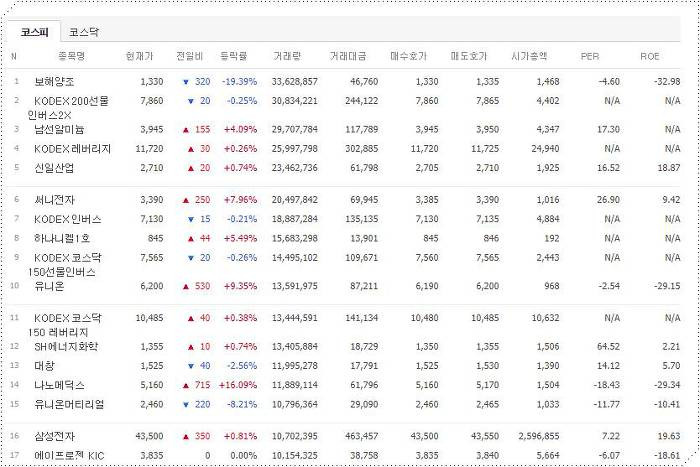Image resolution: width=700 pixels, height=467 pixels.
Task: Click the -19.39% change rate of 보해양조
Action: [240, 82]
